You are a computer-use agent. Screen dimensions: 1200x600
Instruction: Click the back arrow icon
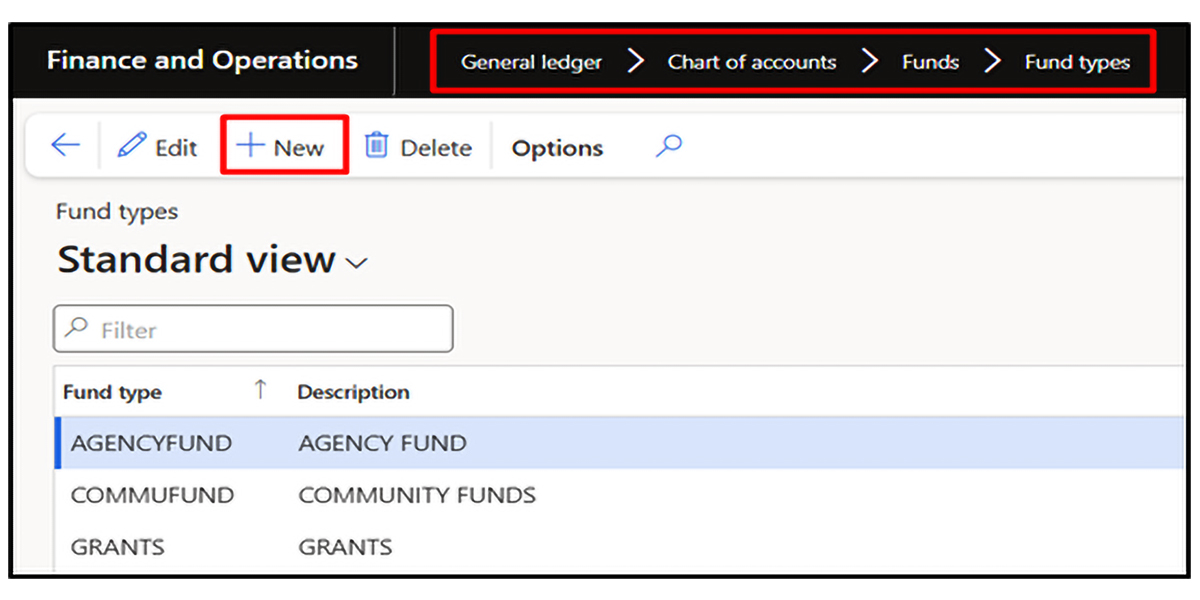pos(64,145)
